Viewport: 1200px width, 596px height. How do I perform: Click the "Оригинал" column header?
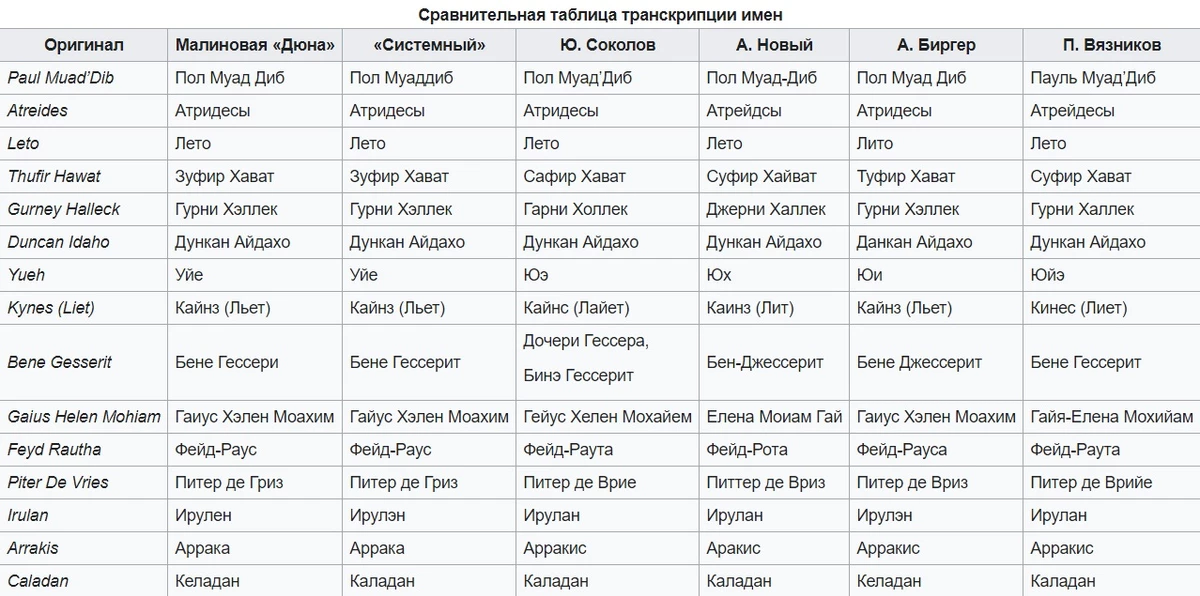tap(84, 45)
